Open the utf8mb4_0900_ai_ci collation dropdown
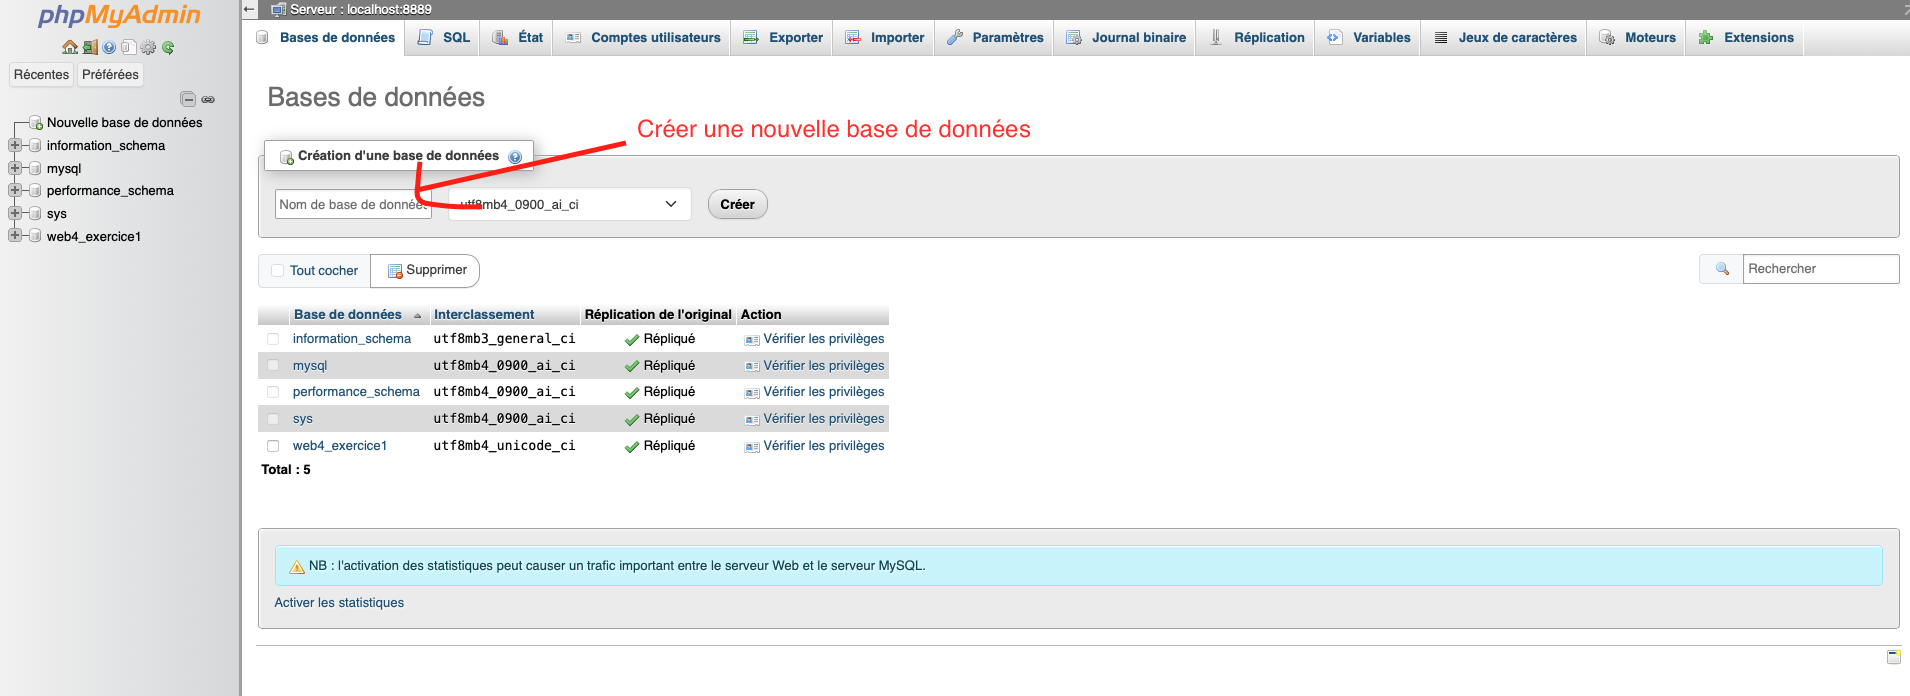The height and width of the screenshot is (696, 1910). point(570,204)
